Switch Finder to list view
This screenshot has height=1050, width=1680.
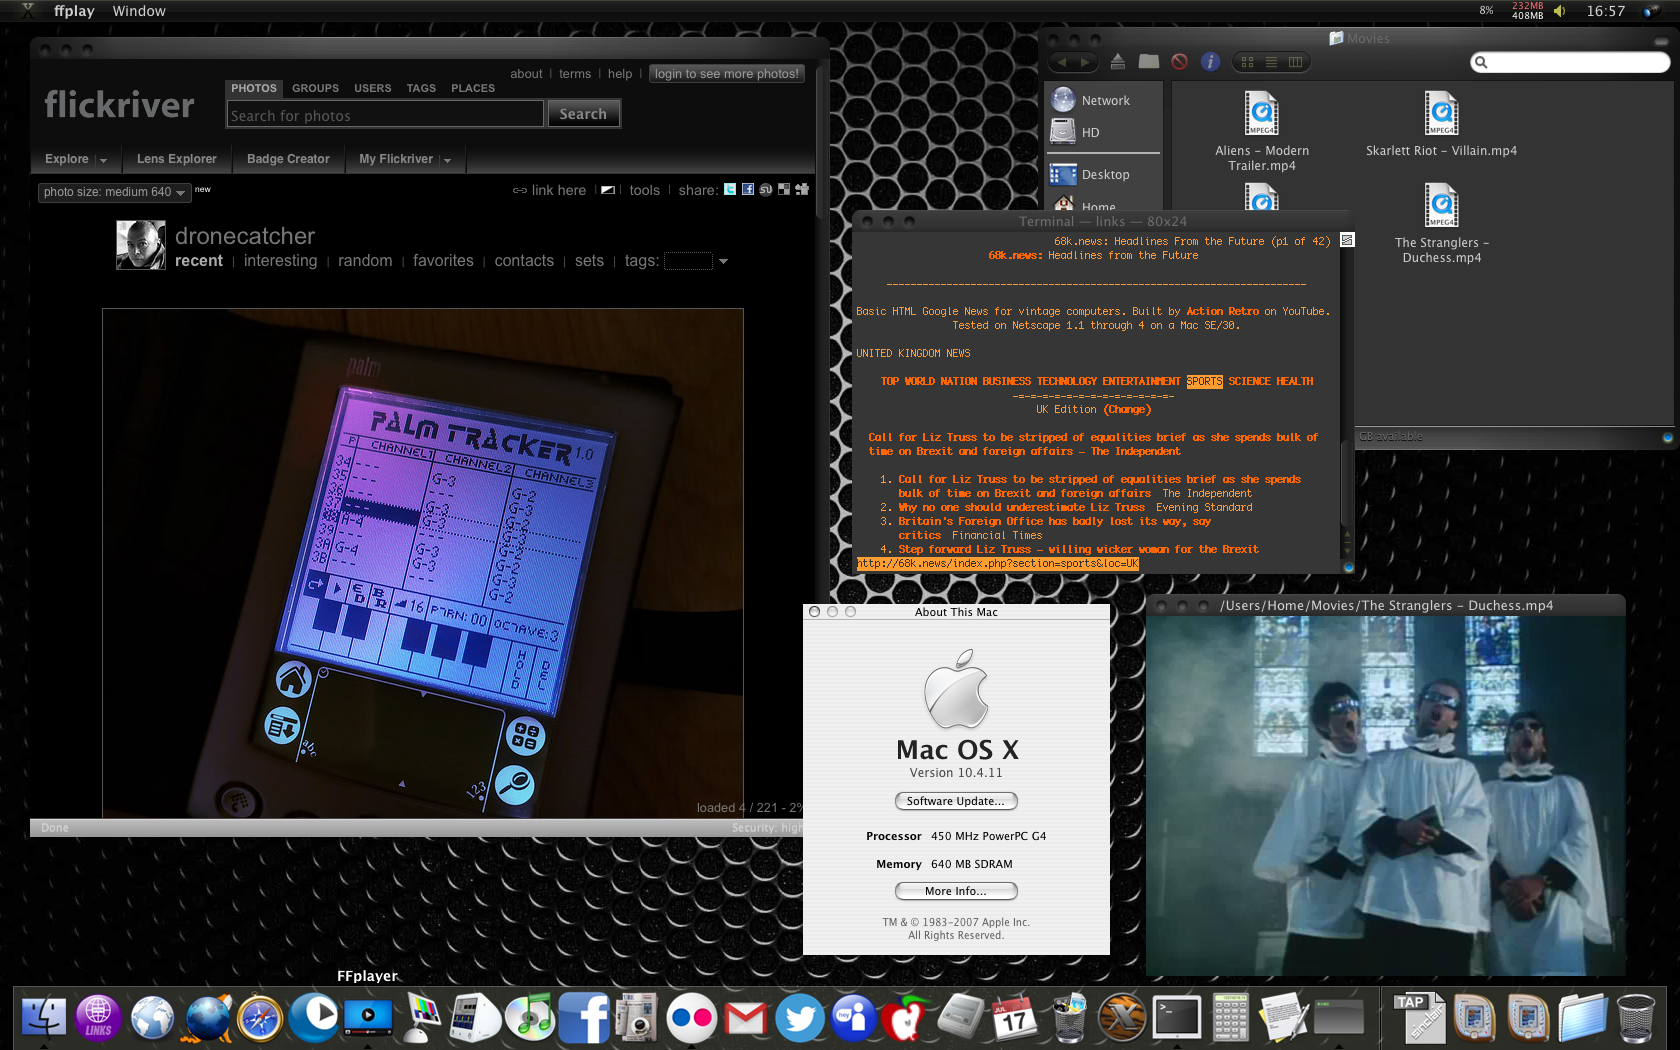pyautogui.click(x=1271, y=62)
